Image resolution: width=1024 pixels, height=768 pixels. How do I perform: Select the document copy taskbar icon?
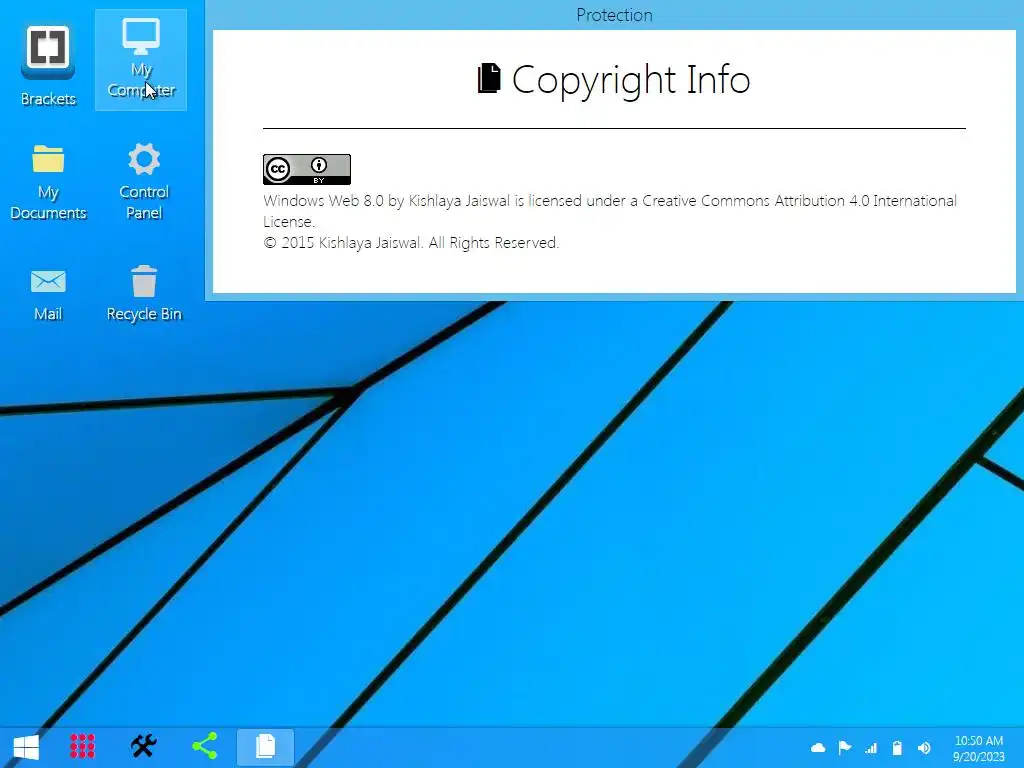coord(265,746)
